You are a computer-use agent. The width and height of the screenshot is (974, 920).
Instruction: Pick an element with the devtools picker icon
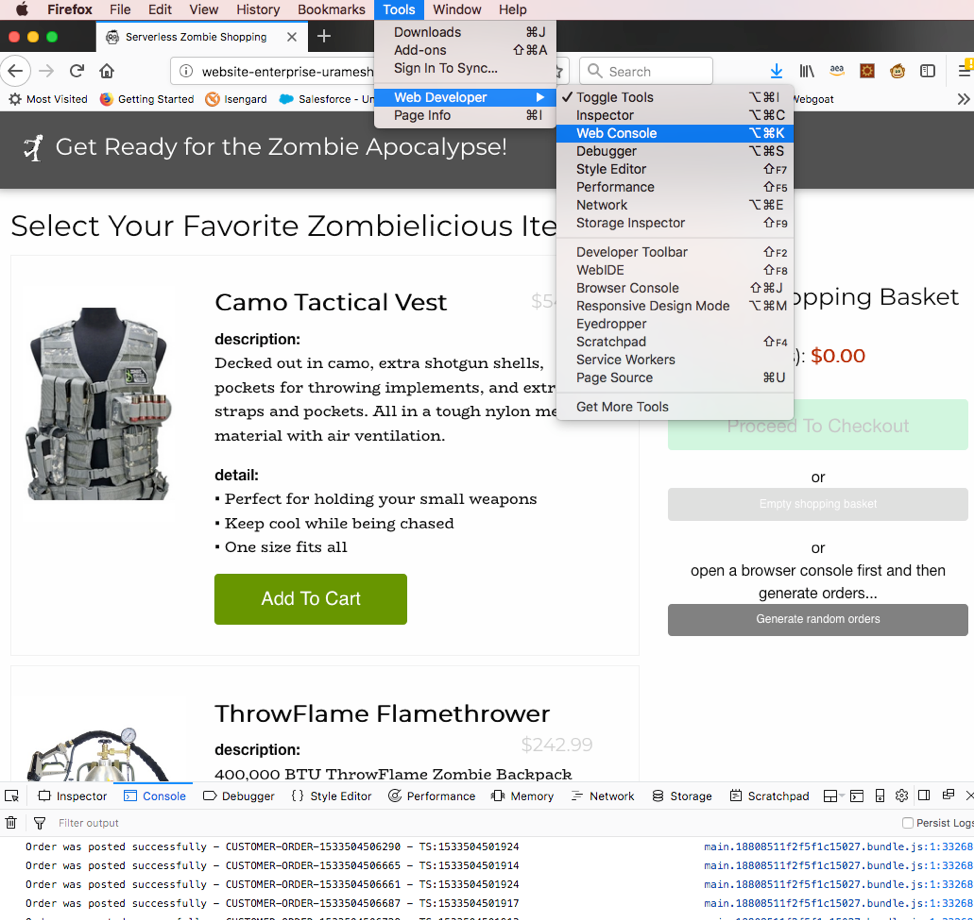pos(11,796)
